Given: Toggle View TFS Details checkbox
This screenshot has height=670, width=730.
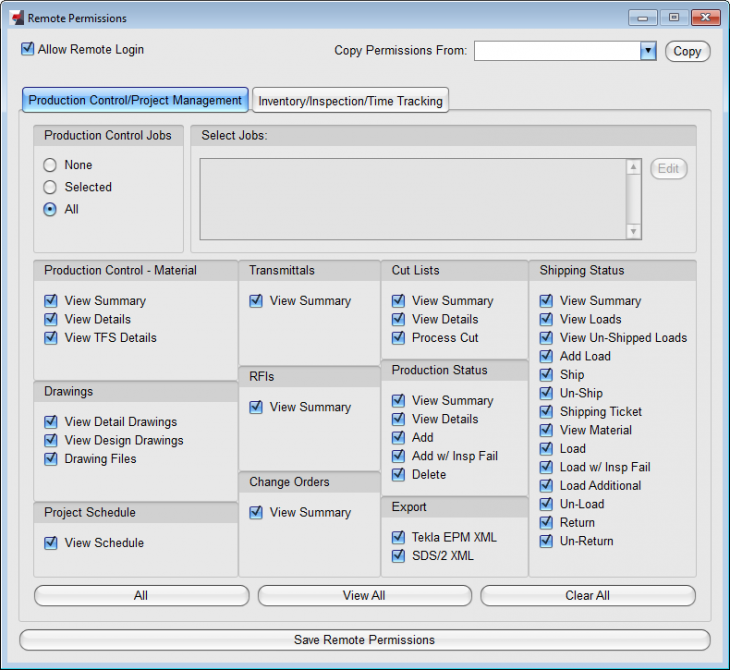Looking at the screenshot, I should [51, 338].
